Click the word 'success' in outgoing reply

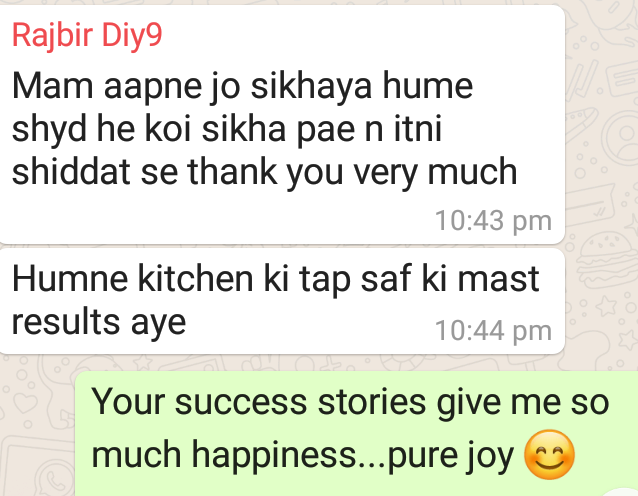pos(241,403)
